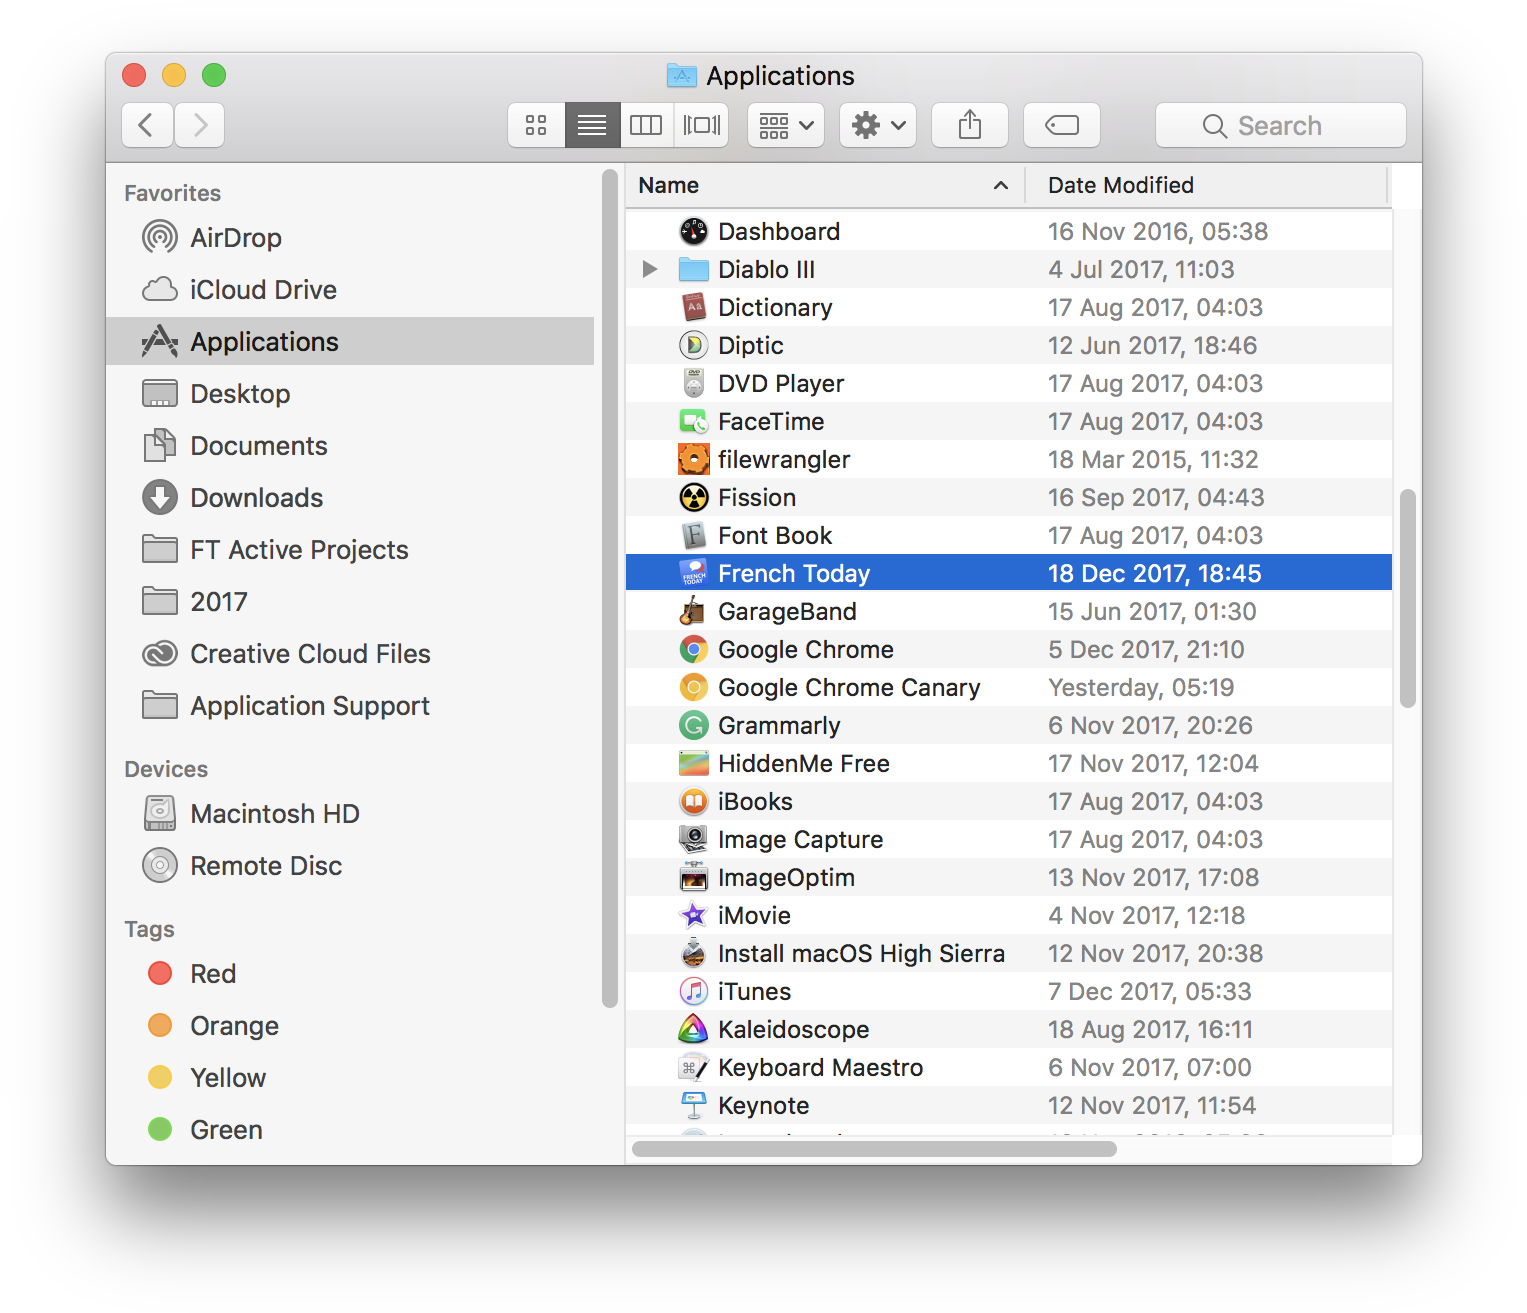Image resolution: width=1527 pixels, height=1313 pixels.
Task: Open the arrange-by dropdown
Action: [786, 125]
